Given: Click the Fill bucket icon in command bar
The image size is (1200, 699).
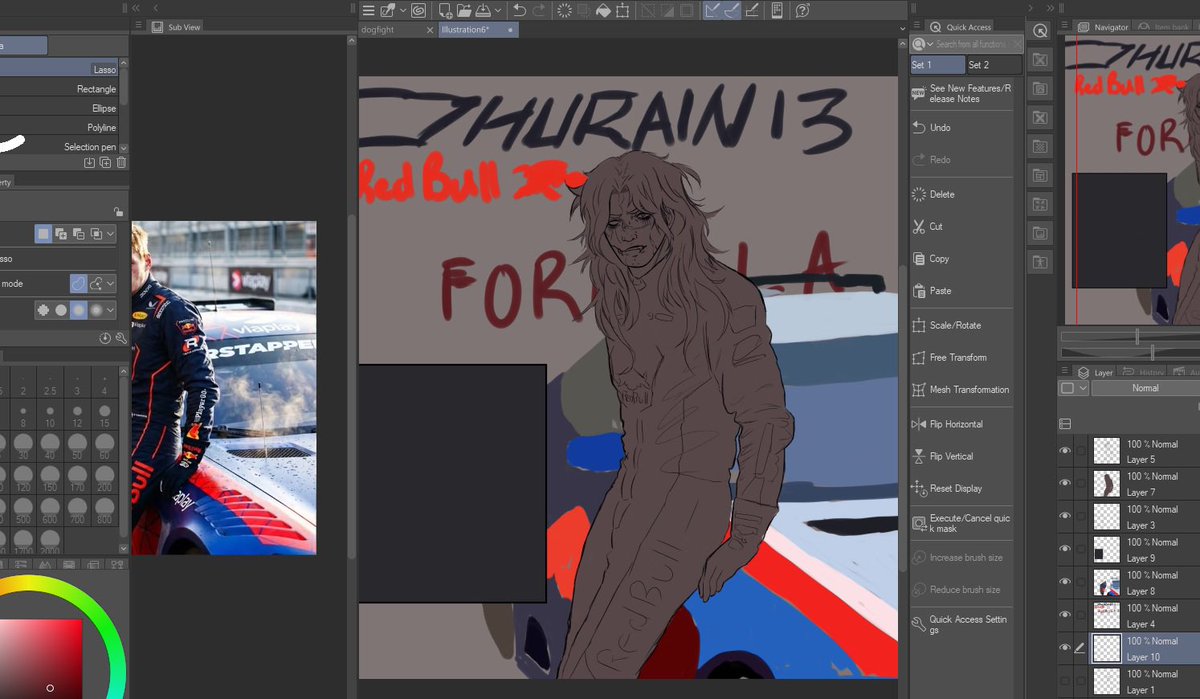Looking at the screenshot, I should [x=603, y=10].
